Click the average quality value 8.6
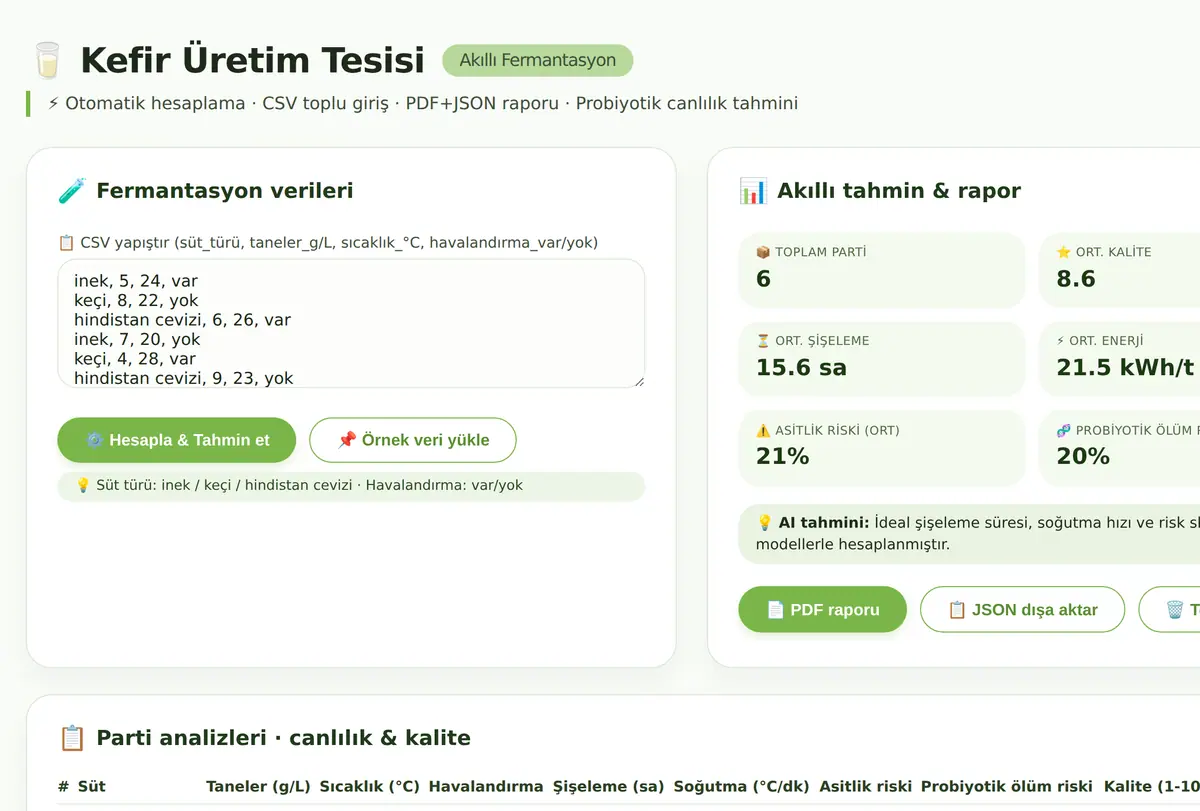The height and width of the screenshot is (811, 1200). coord(1076,278)
